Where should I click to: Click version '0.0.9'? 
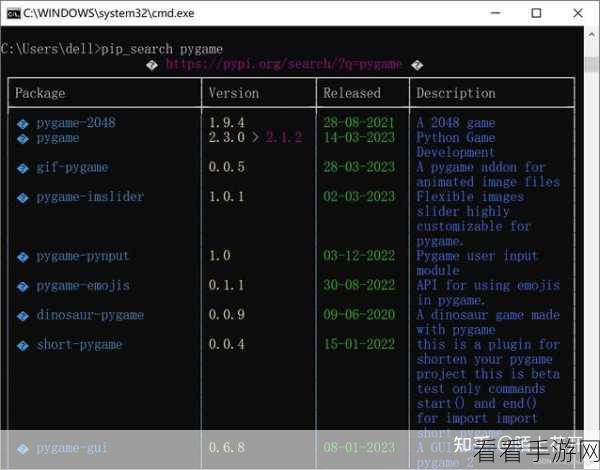coord(227,315)
